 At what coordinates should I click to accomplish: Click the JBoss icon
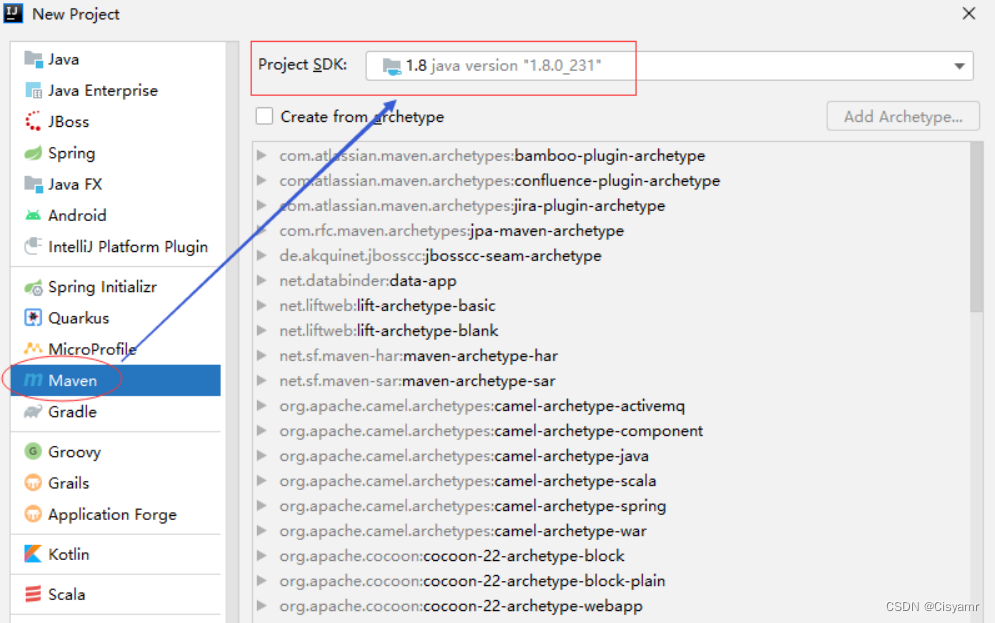click(33, 122)
